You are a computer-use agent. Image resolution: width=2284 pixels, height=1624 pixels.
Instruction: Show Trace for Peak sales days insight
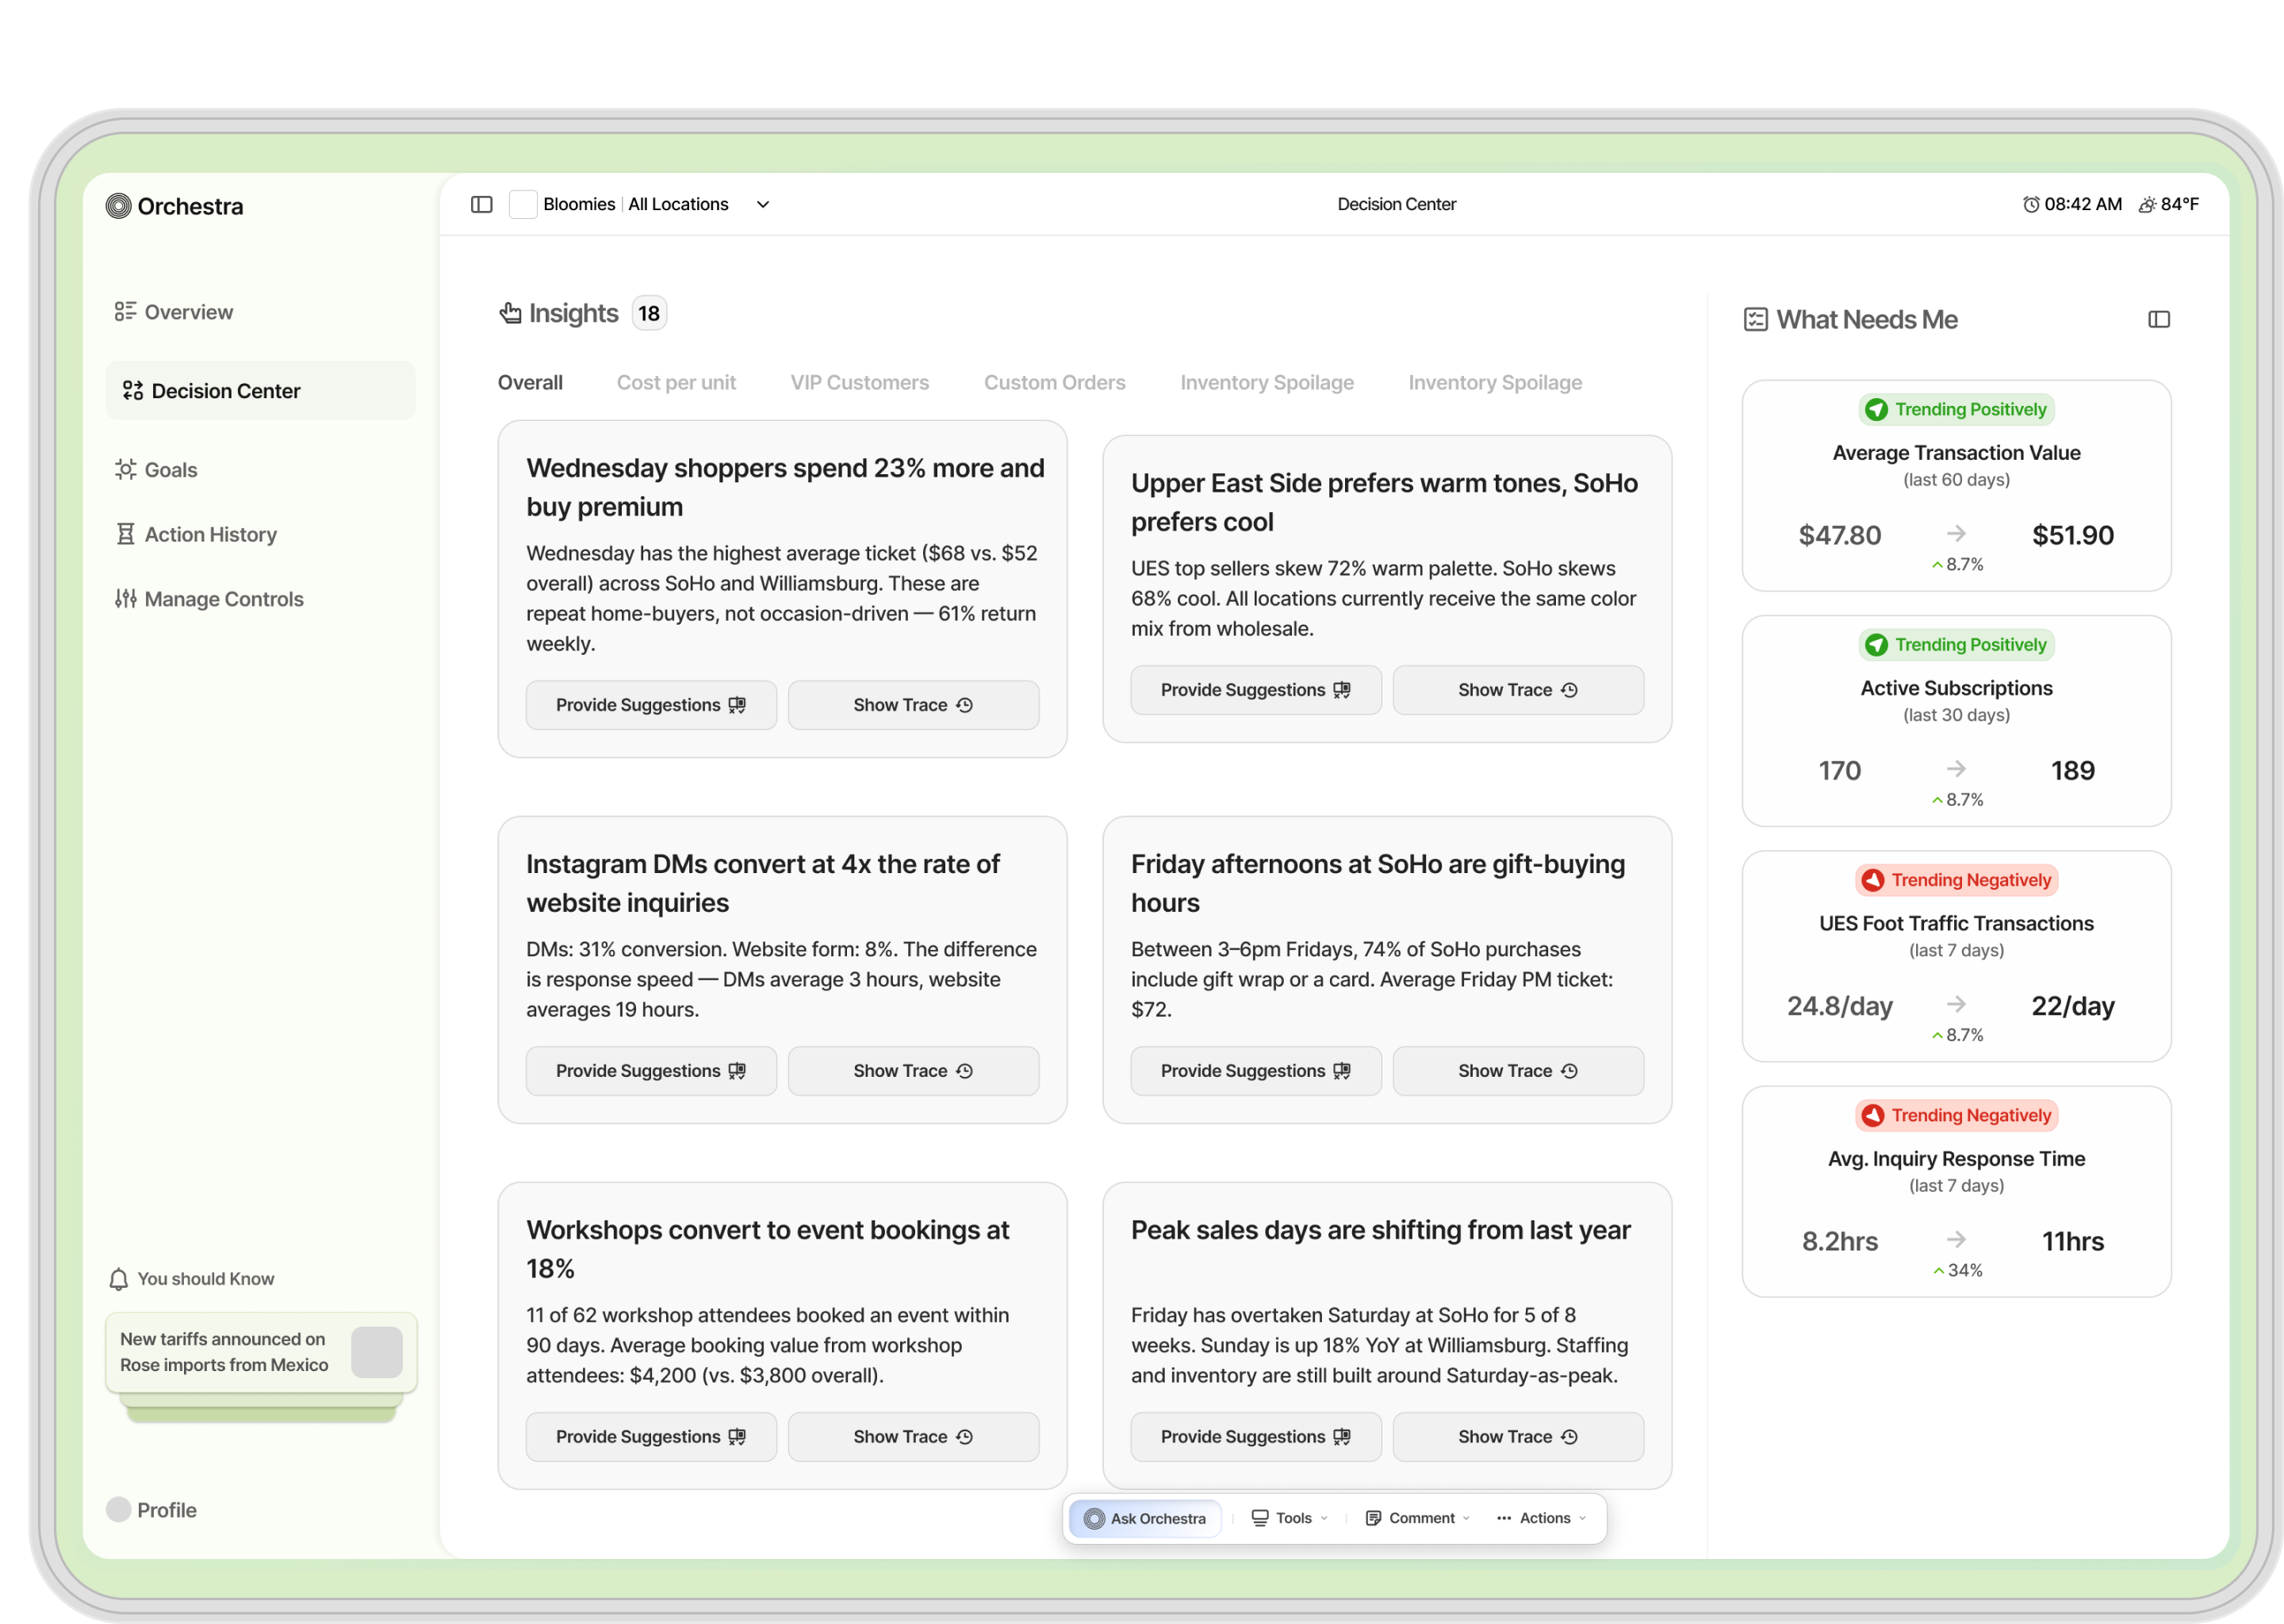coord(1517,1436)
